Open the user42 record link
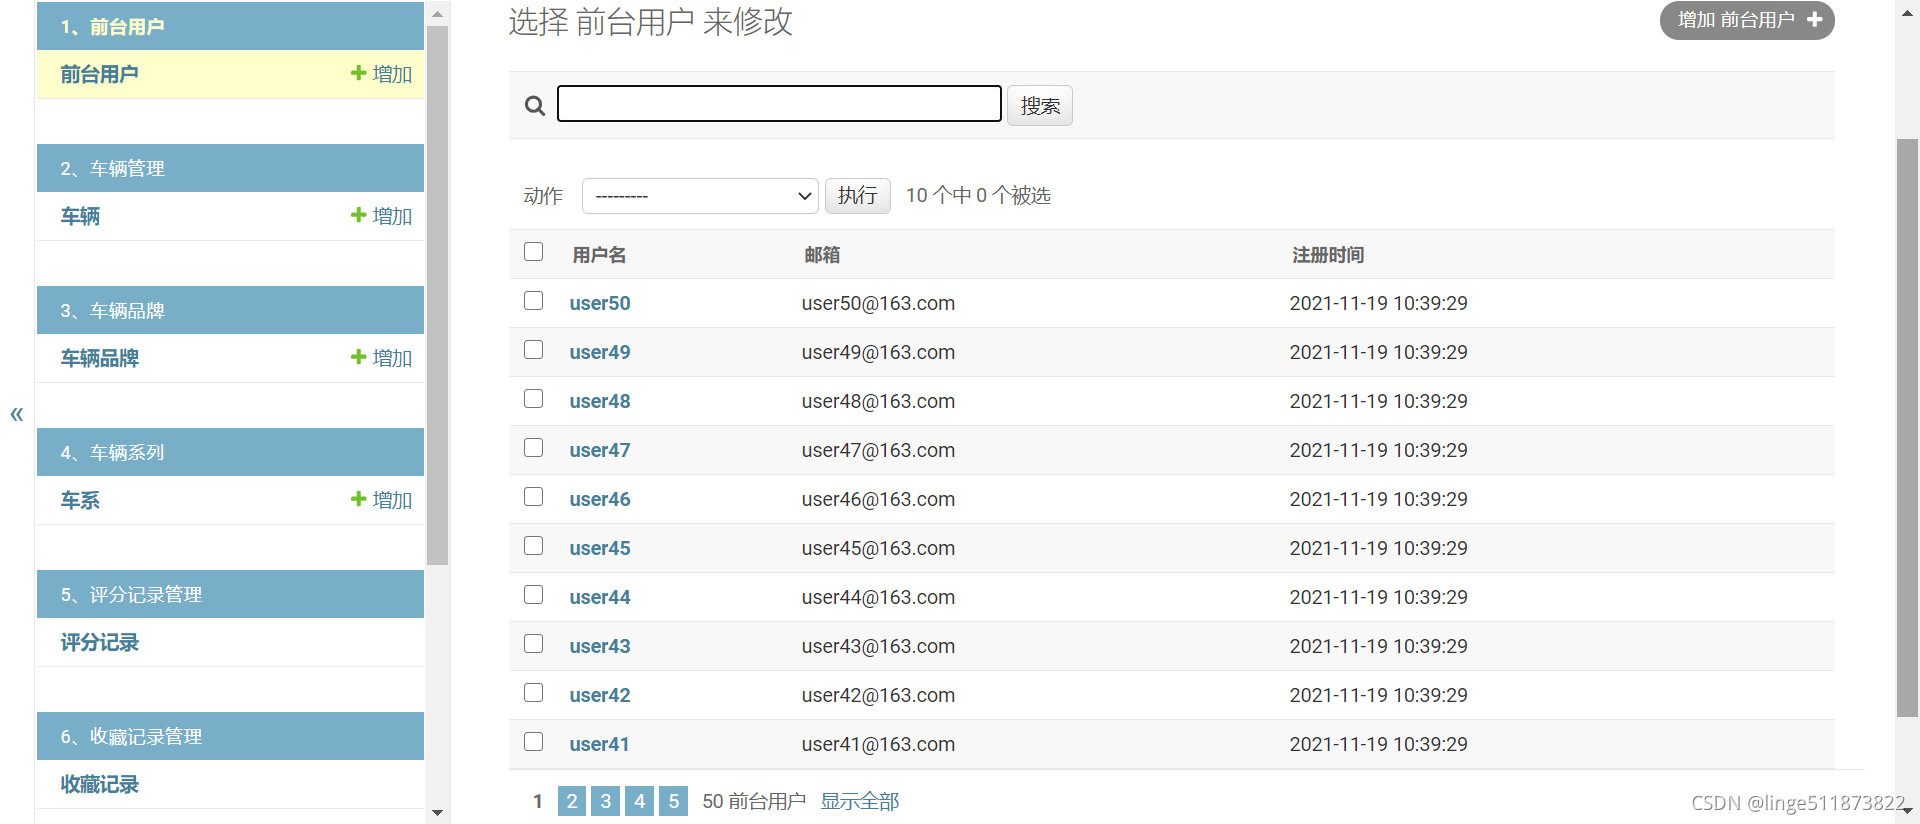This screenshot has height=824, width=1920. click(600, 695)
